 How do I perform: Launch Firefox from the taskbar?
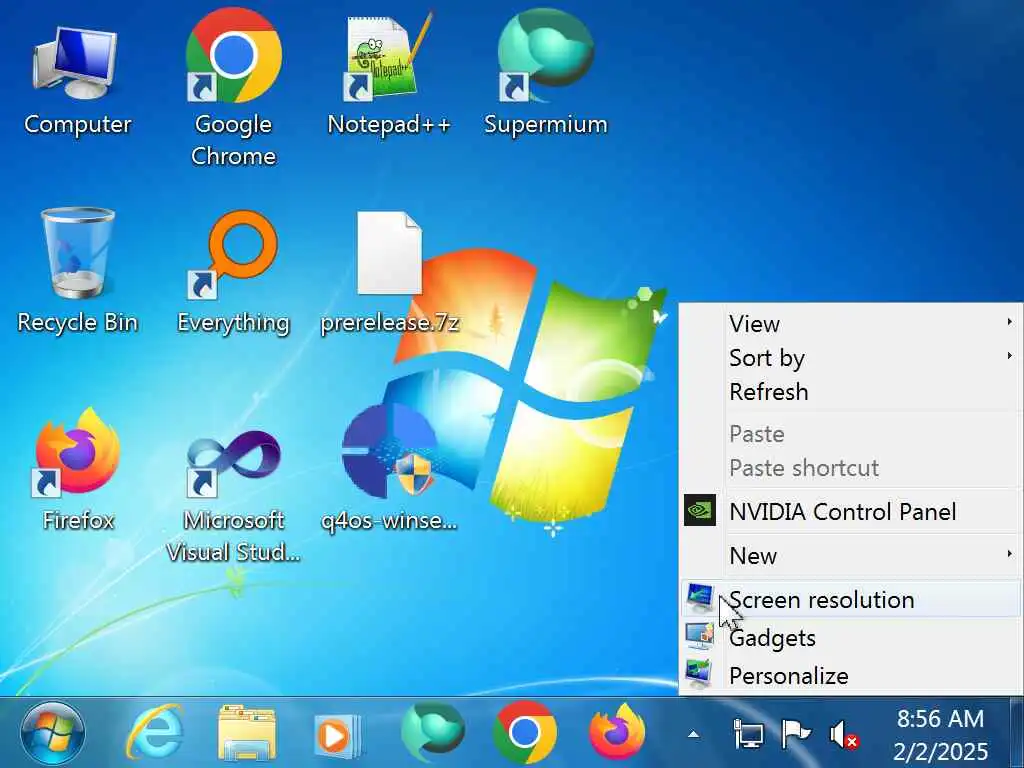point(617,733)
